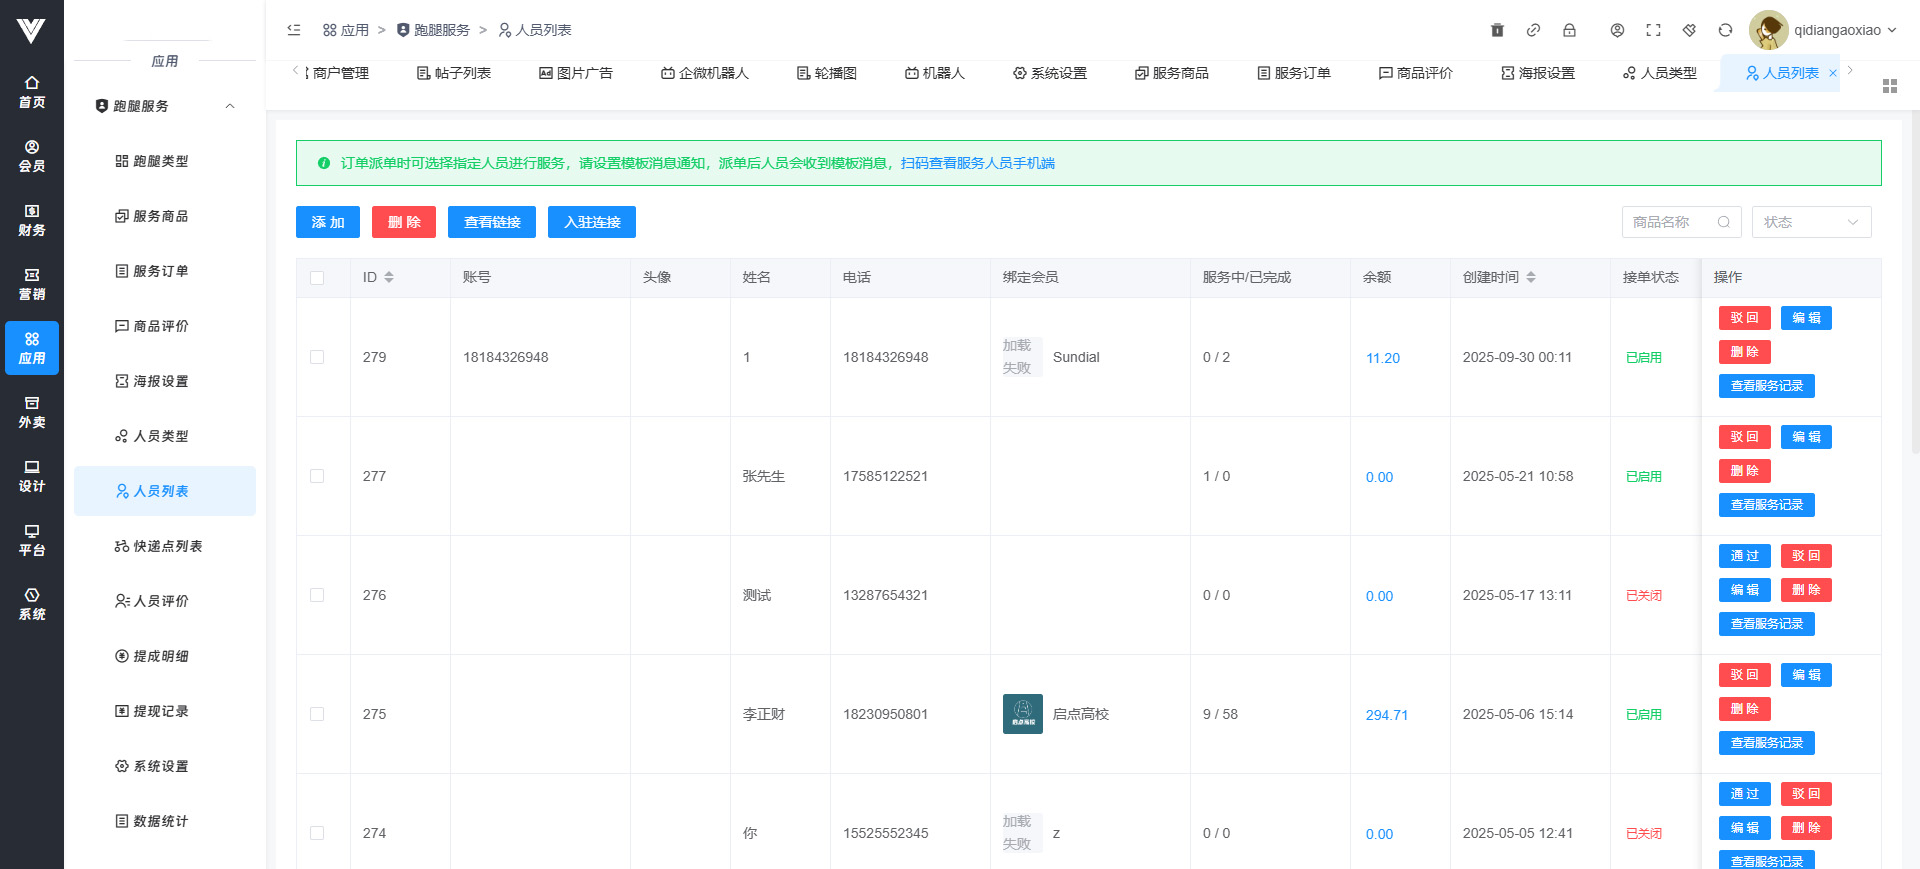
Task: Click the link icon in the header
Action: point(1533,30)
